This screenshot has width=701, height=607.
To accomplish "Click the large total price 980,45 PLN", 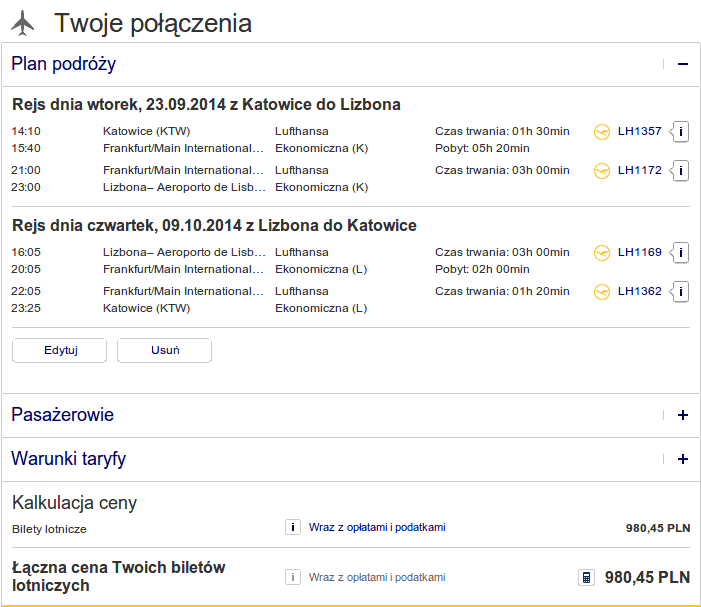I will pos(647,577).
